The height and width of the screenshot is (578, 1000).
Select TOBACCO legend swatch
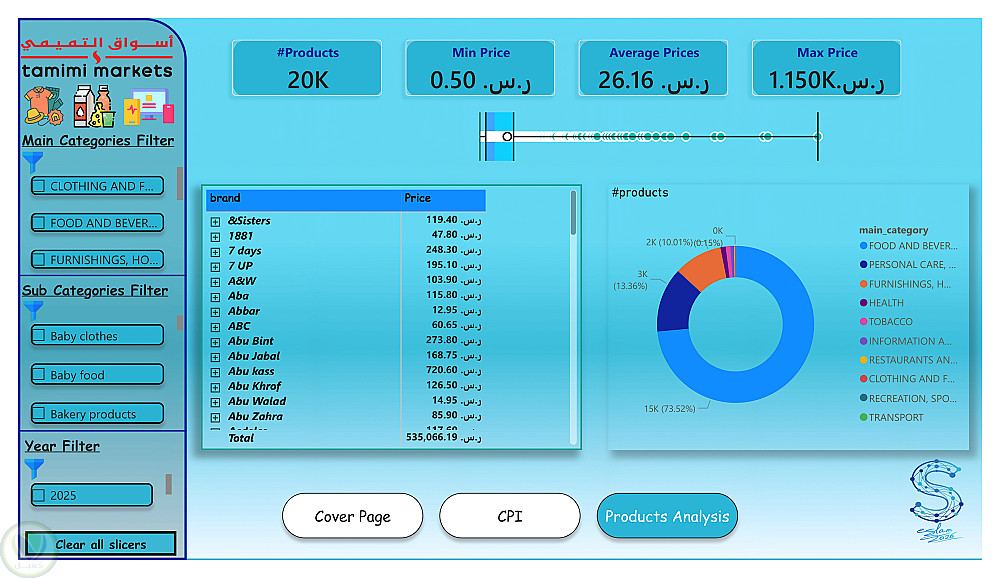point(864,322)
